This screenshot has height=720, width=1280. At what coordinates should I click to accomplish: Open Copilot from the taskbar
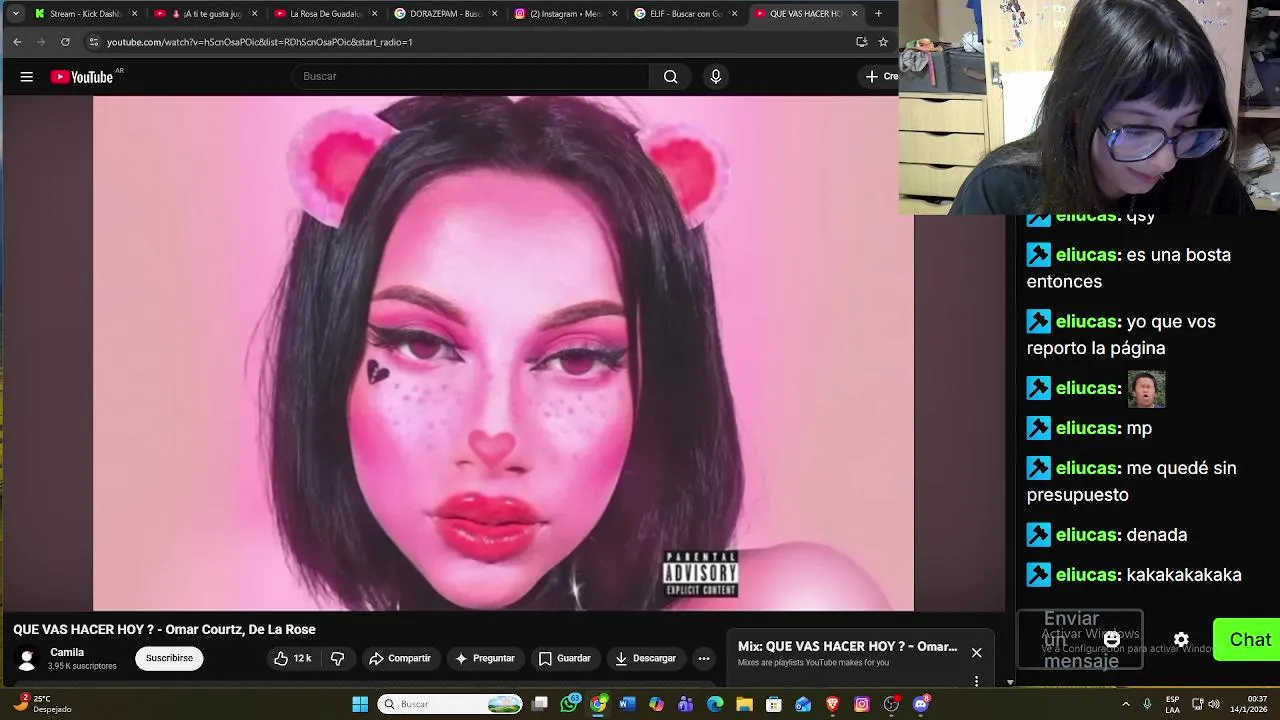pyautogui.click(x=656, y=704)
